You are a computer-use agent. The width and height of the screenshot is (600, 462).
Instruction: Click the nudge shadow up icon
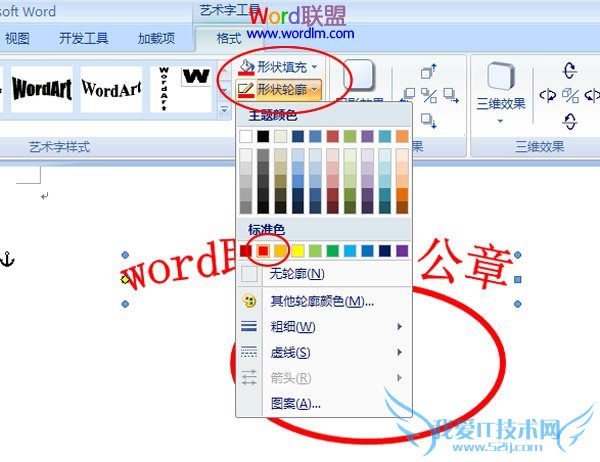(429, 70)
